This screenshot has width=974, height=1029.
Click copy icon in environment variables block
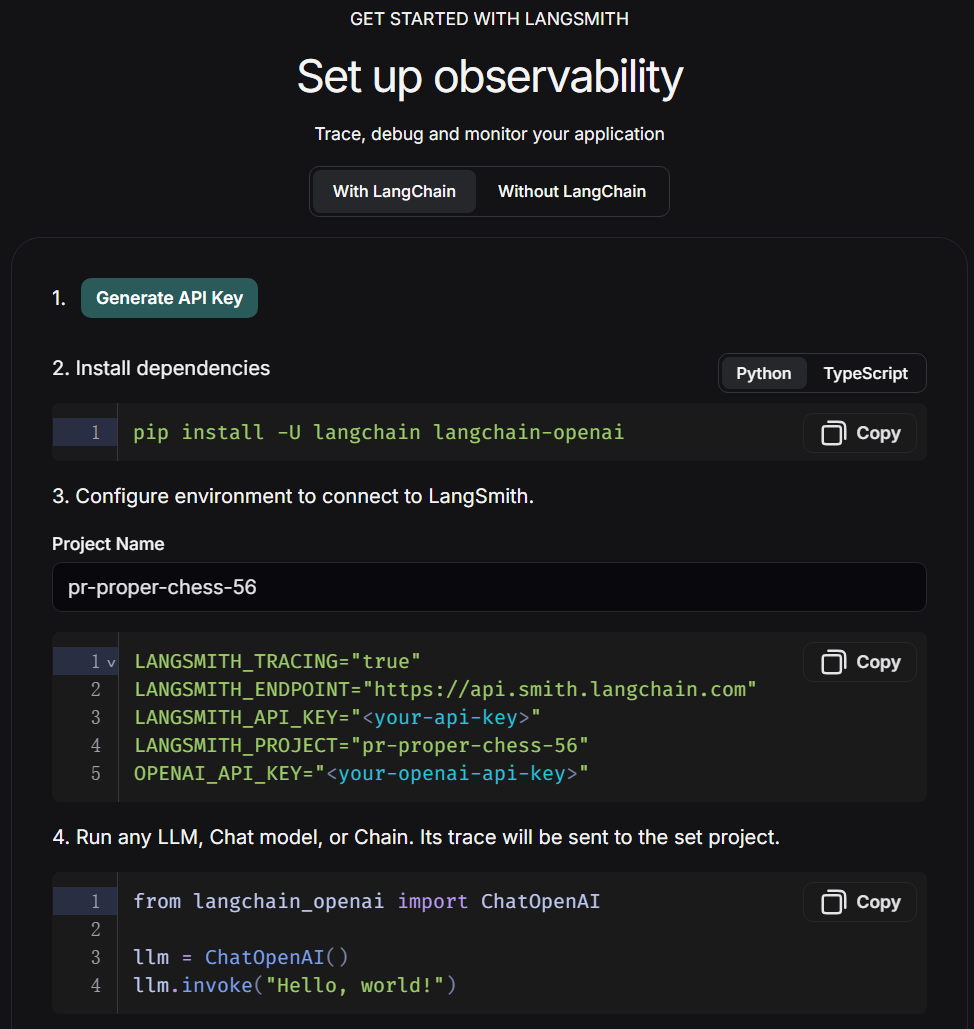[x=833, y=662]
